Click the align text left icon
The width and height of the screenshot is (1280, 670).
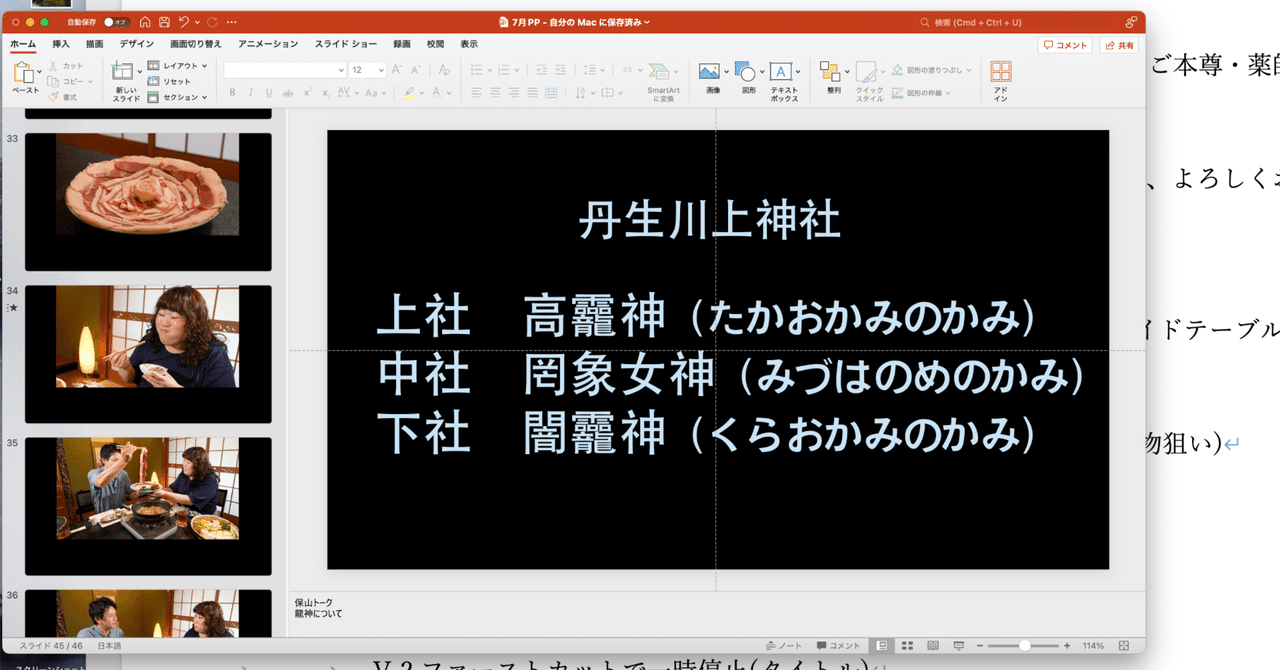pyautogui.click(x=477, y=93)
